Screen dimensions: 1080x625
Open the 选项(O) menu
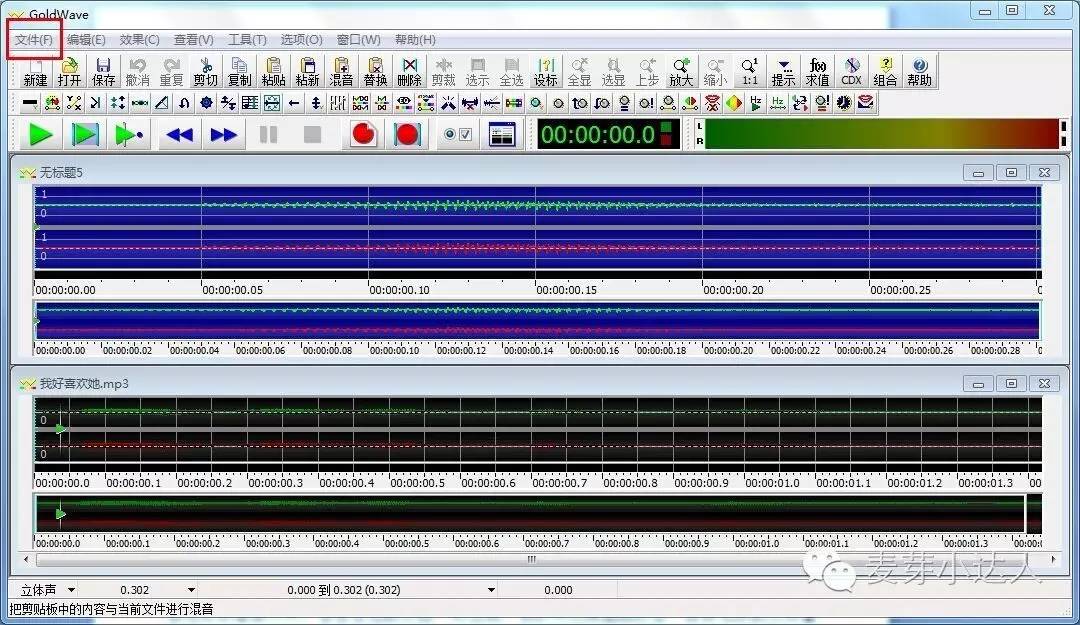[301, 40]
